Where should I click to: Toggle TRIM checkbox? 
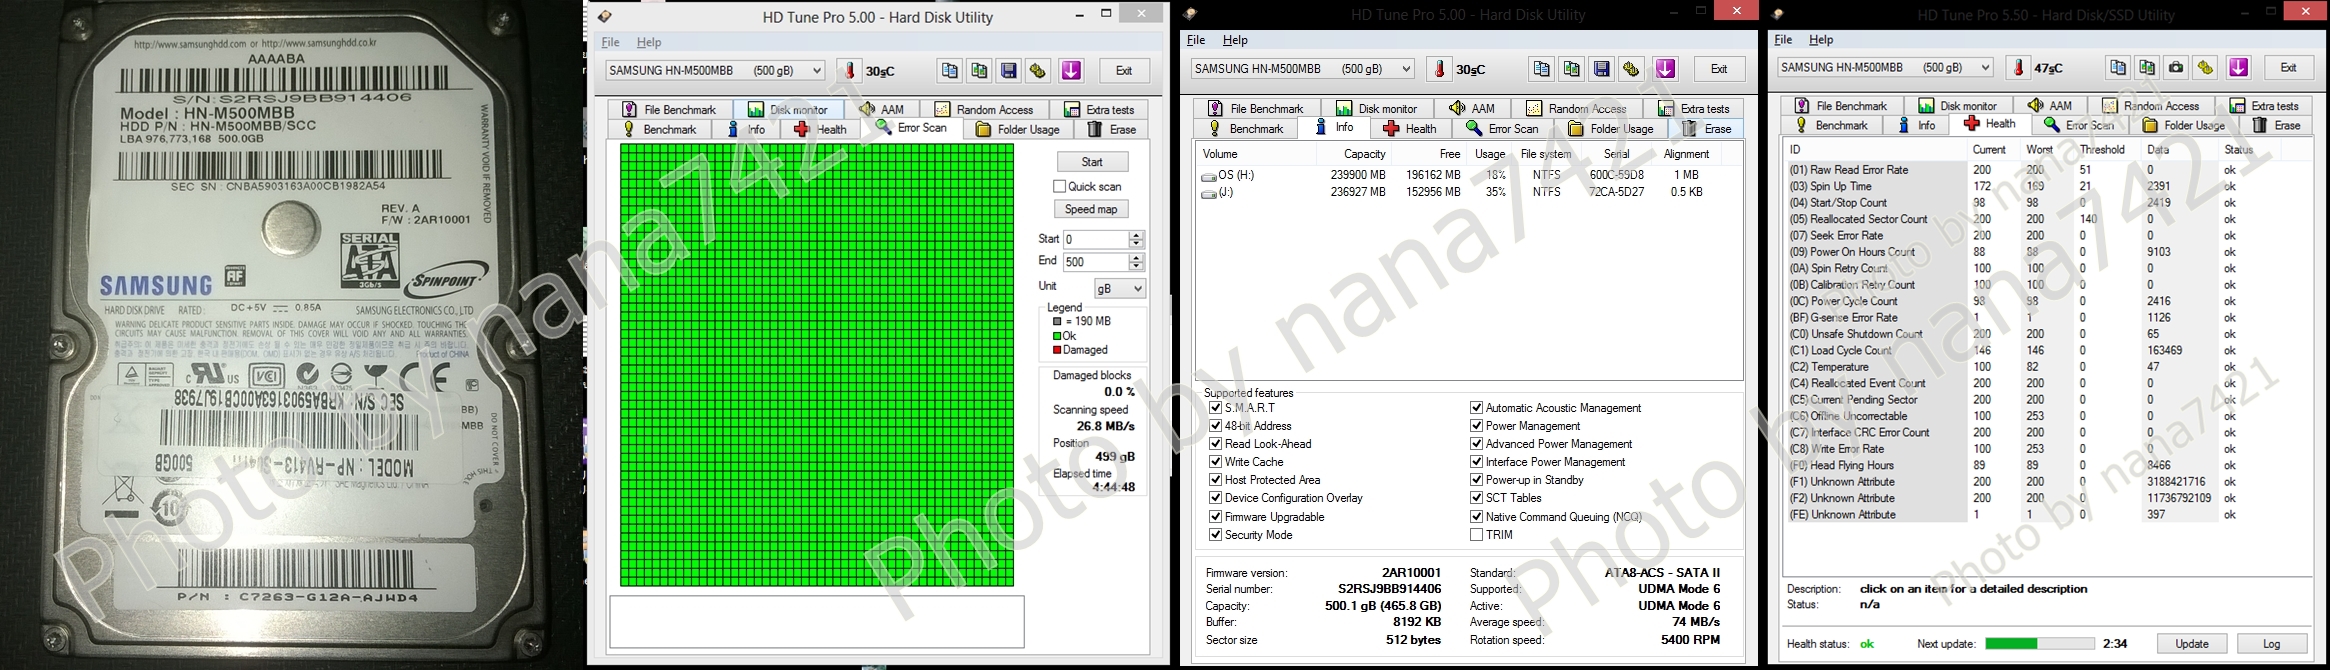pos(1476,534)
